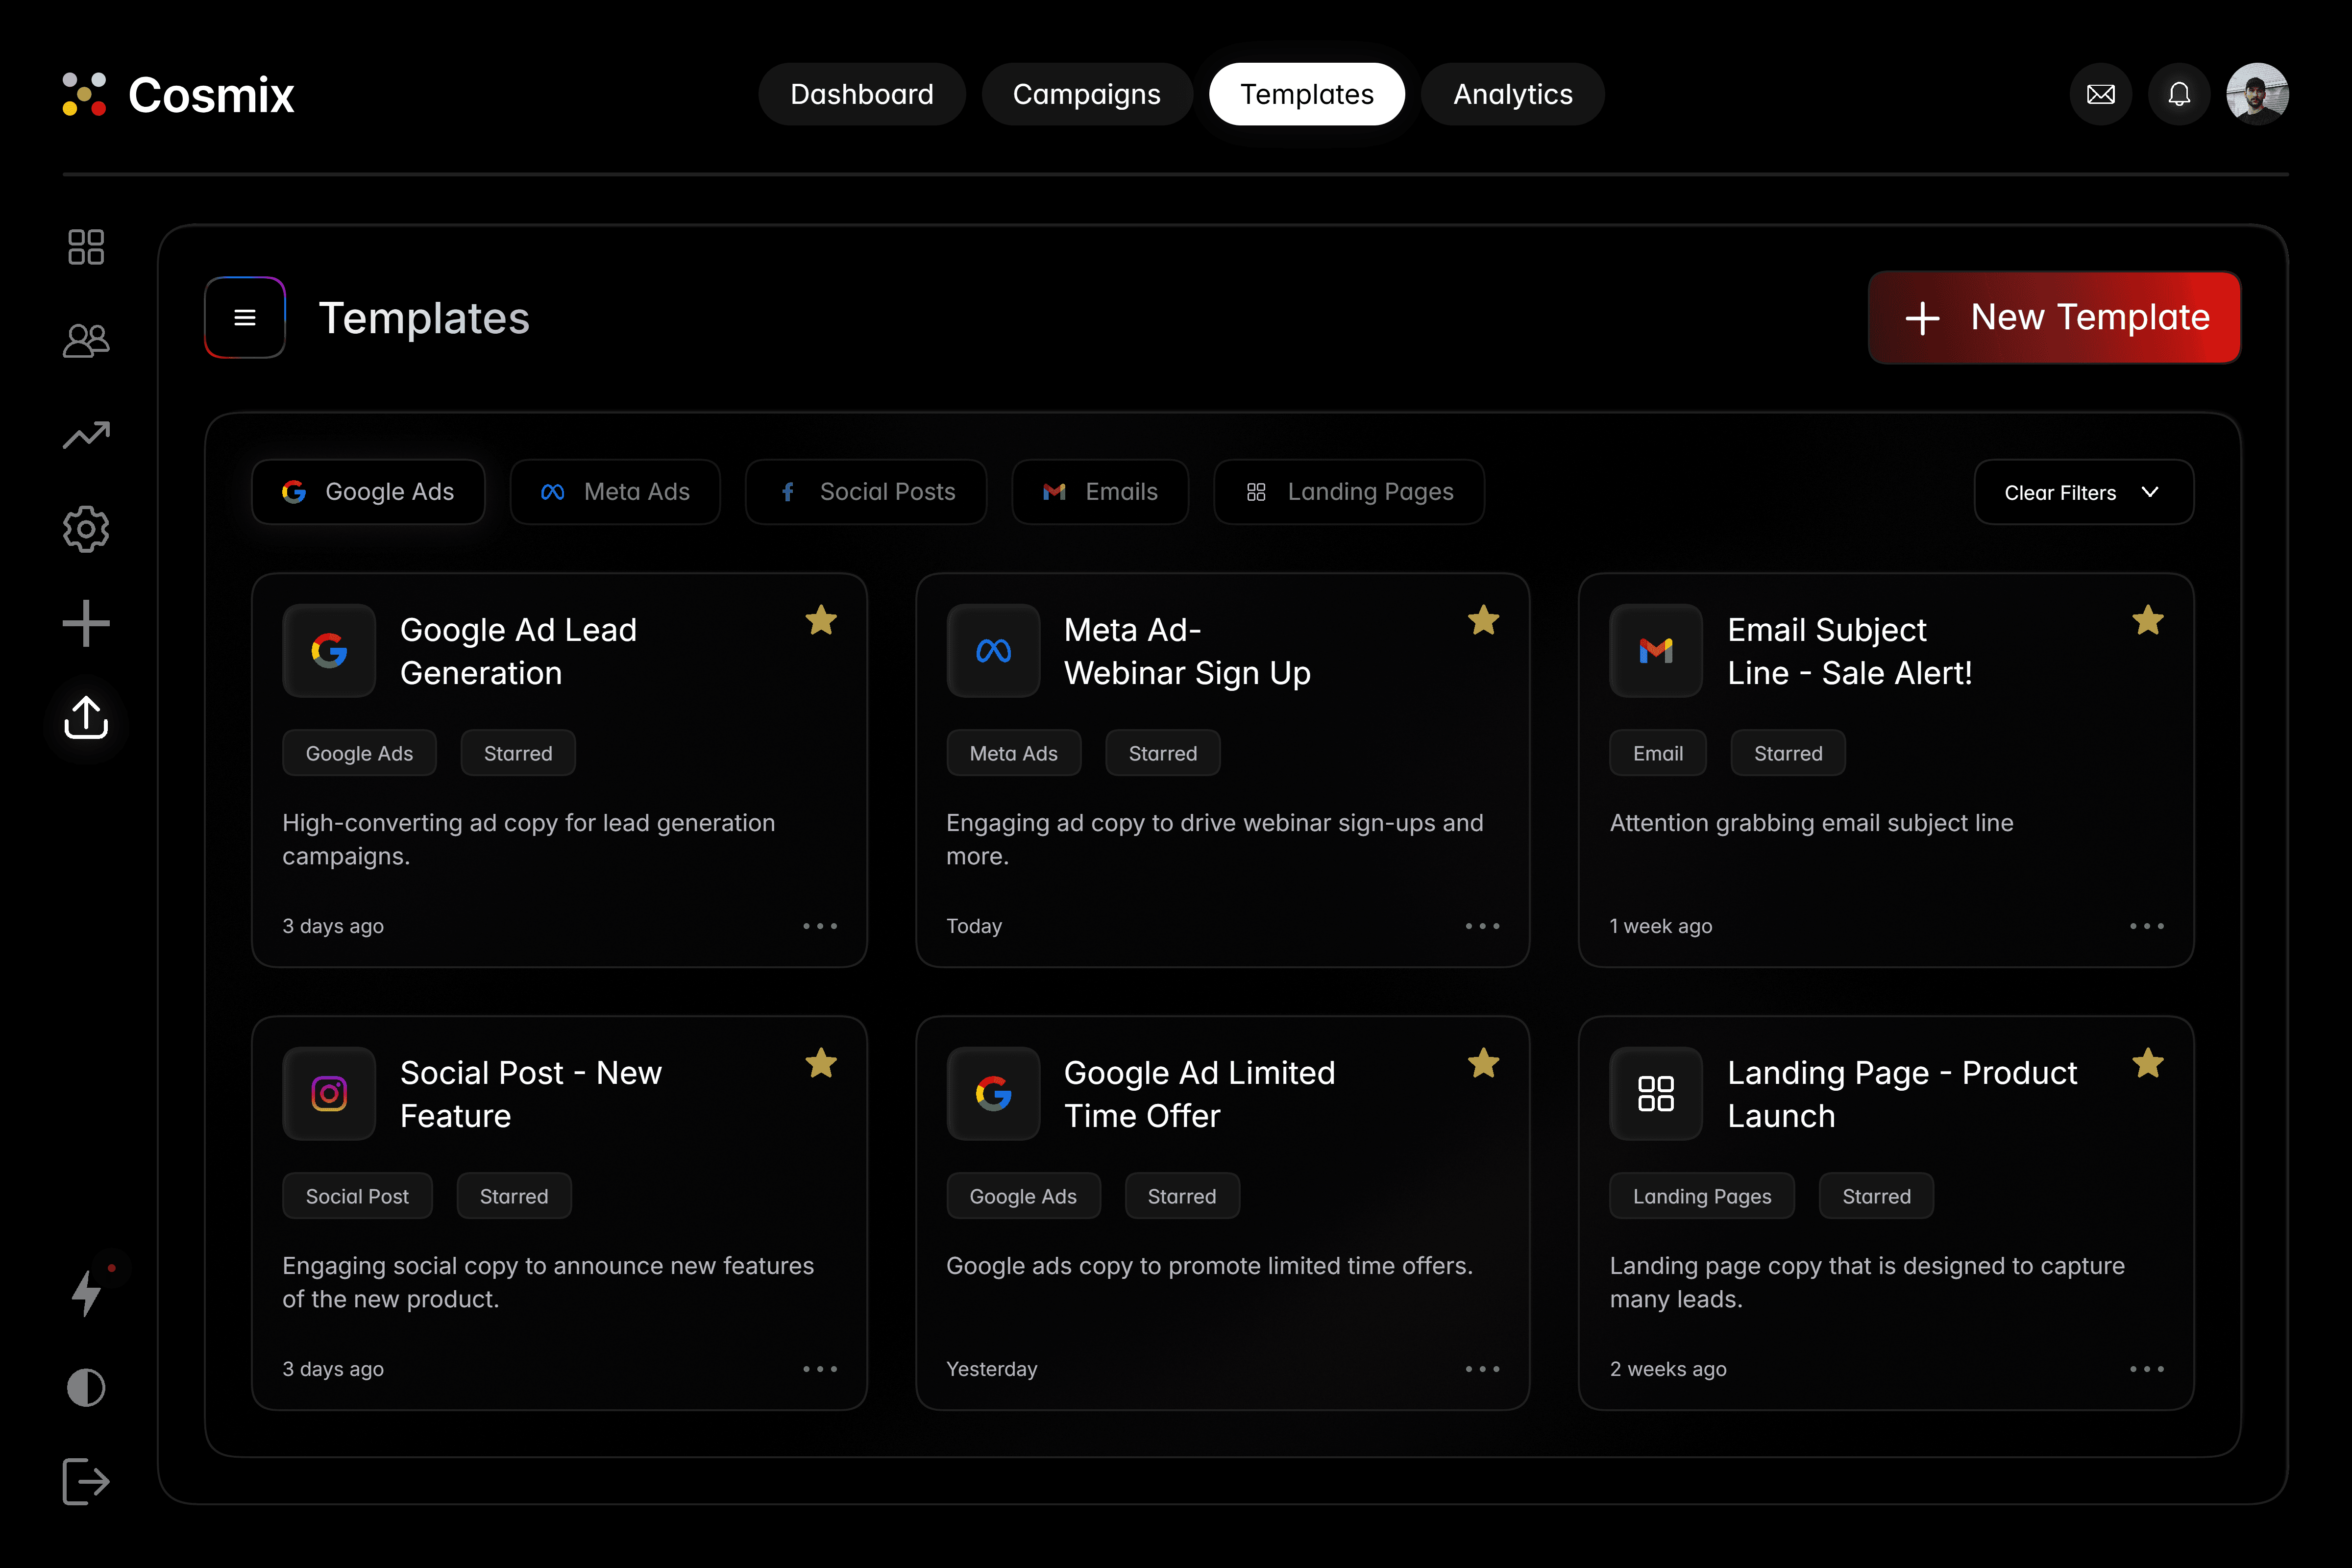Click the New Template button
2352x1568 pixels.
[2054, 317]
